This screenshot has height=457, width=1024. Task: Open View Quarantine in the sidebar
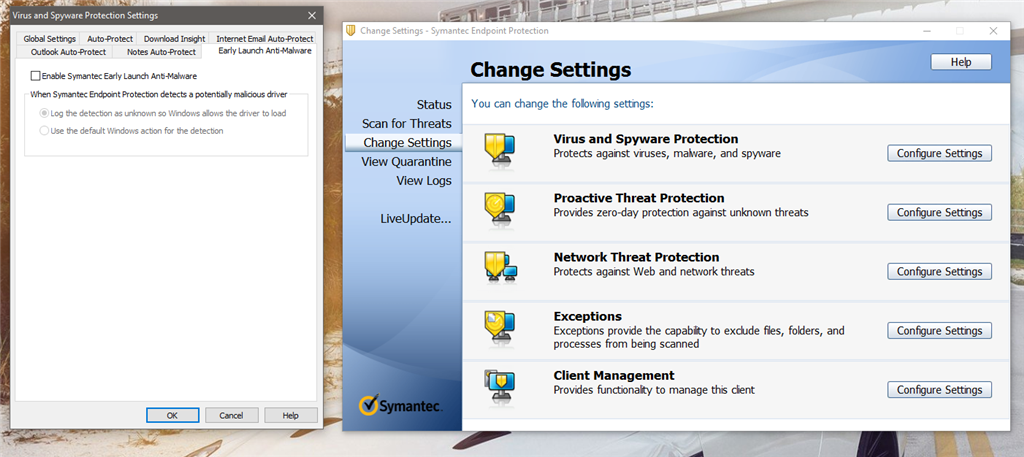(406, 162)
